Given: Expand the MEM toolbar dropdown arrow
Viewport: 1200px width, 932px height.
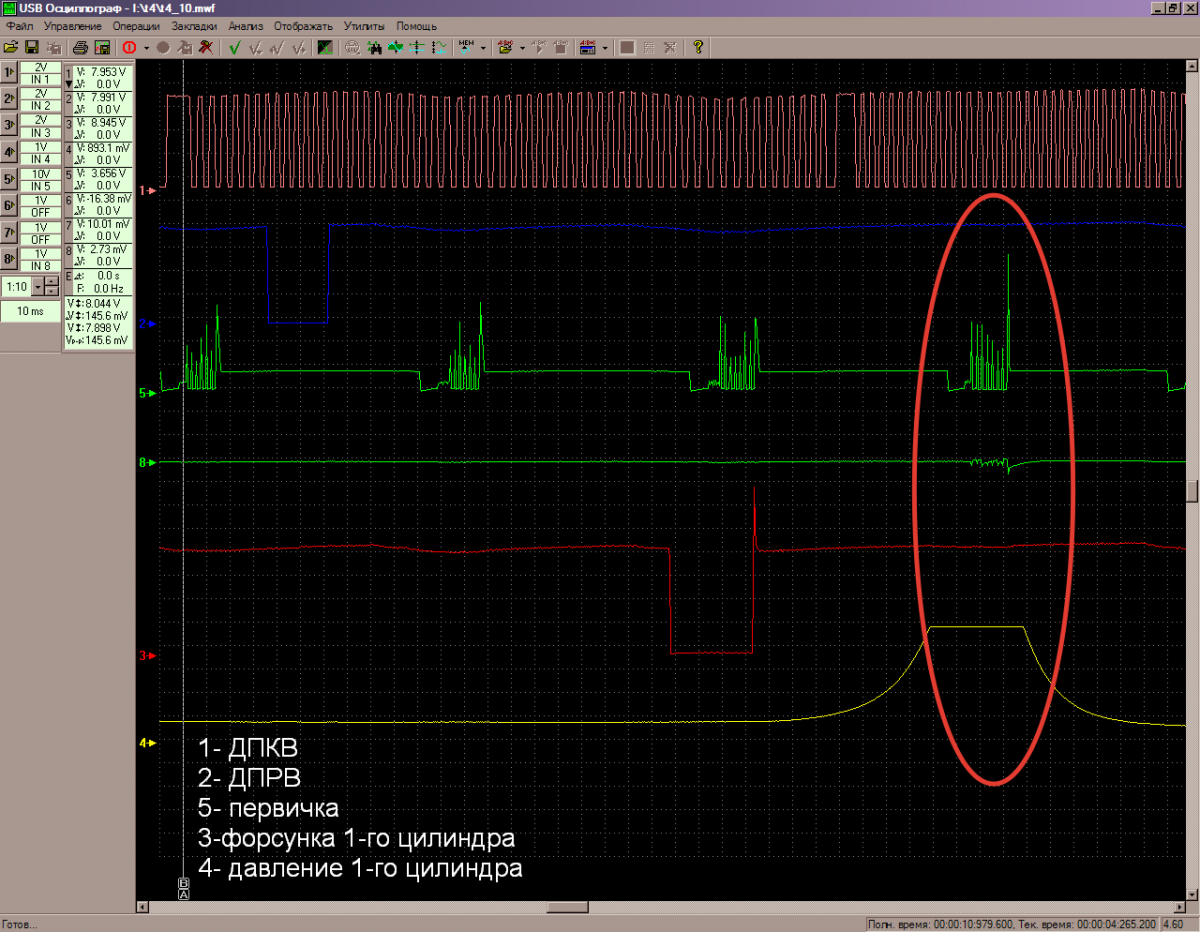Looking at the screenshot, I should (483, 47).
